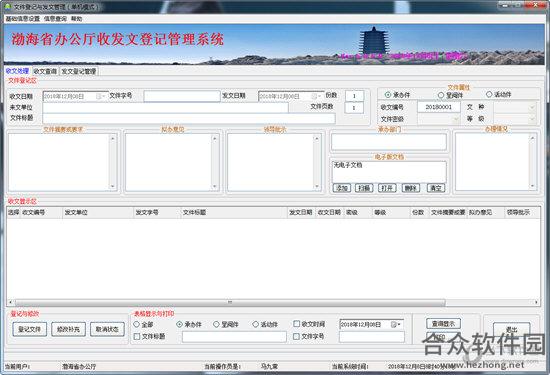
Task: Enable the 收文时间 checkbox
Action: (x=296, y=324)
